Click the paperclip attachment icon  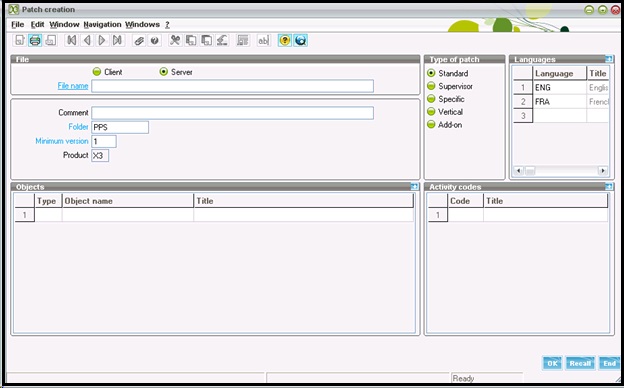tap(139, 40)
